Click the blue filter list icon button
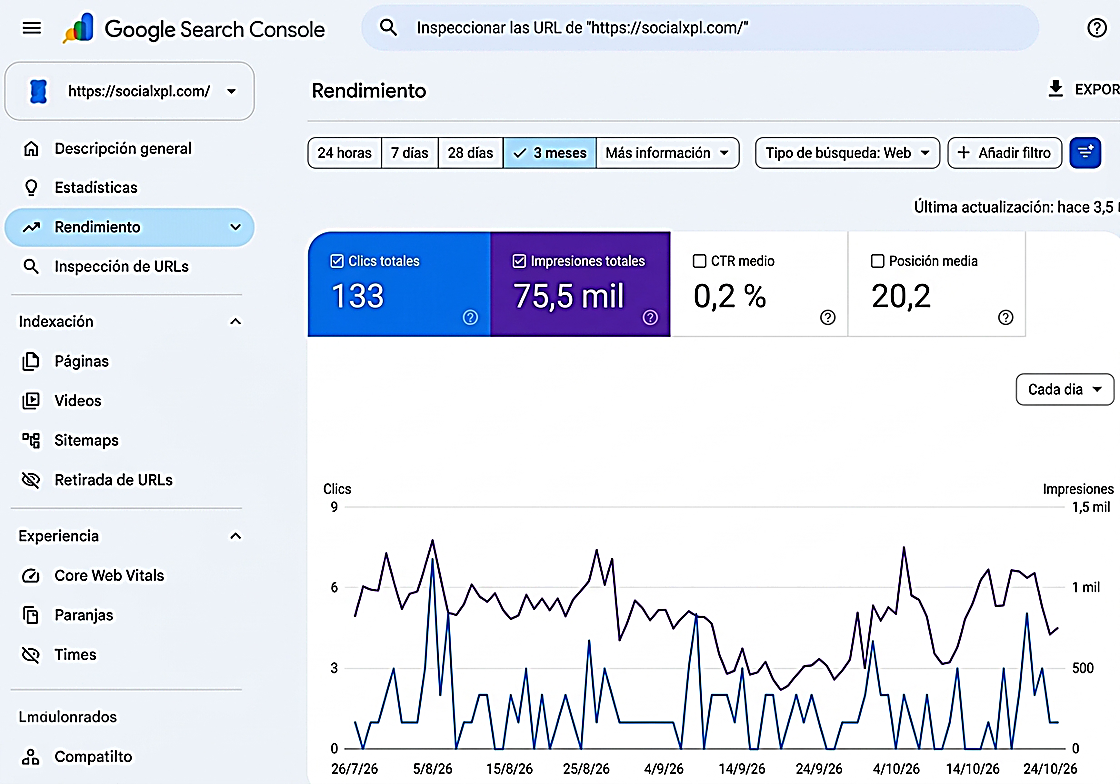Image resolution: width=1120 pixels, height=784 pixels. [1085, 152]
